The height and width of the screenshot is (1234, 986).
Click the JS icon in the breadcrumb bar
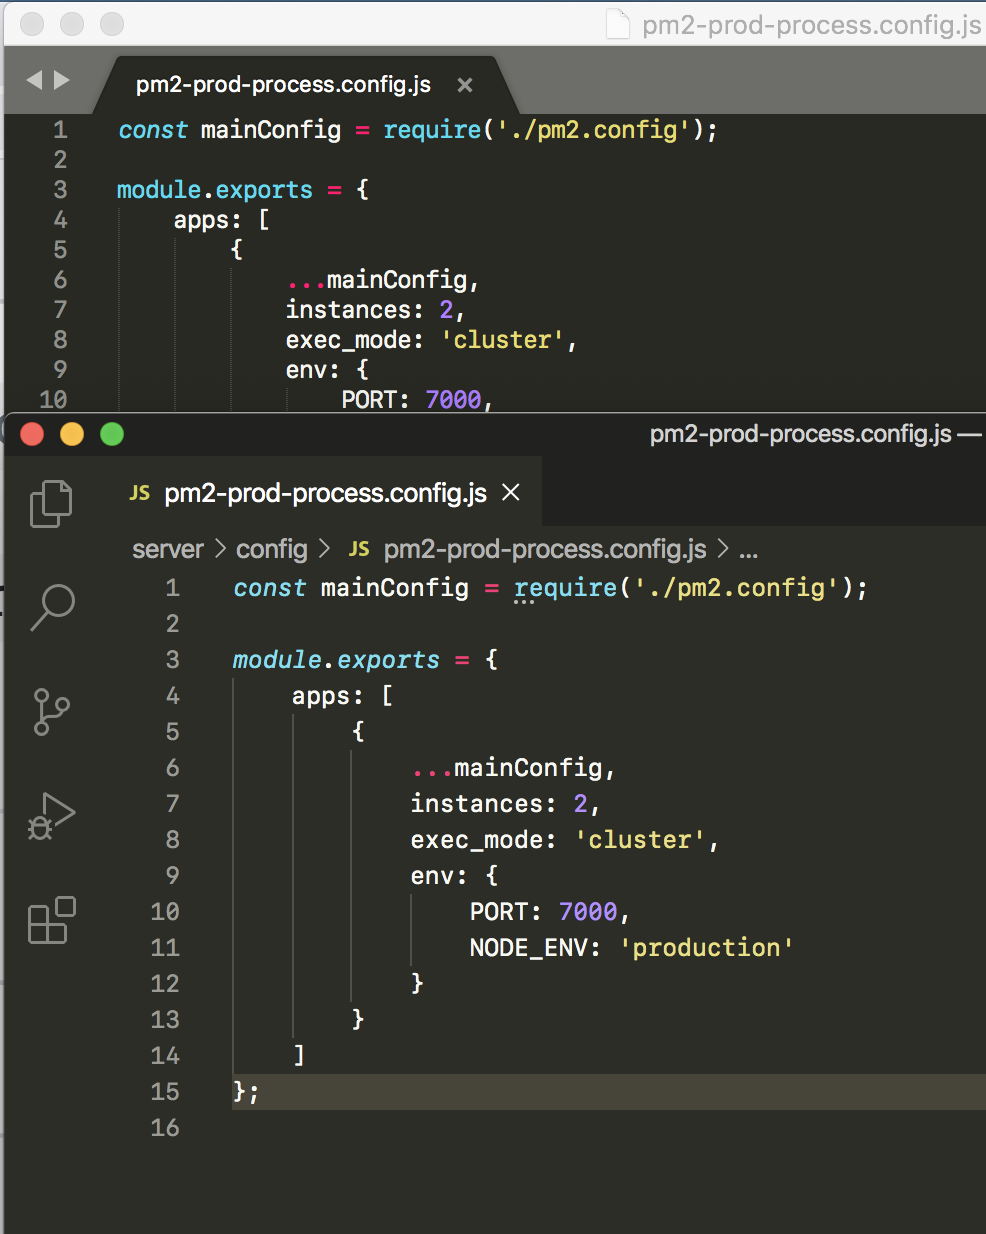click(x=359, y=549)
